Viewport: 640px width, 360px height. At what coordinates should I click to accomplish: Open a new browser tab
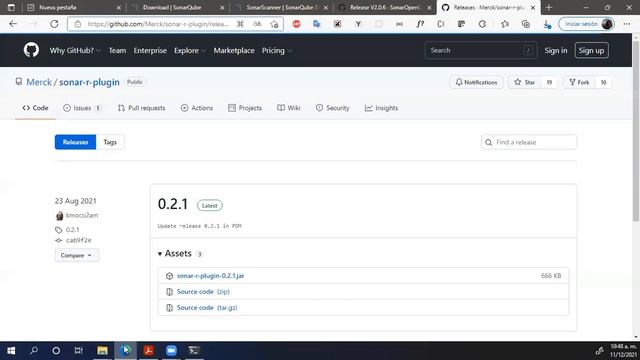(549, 7)
